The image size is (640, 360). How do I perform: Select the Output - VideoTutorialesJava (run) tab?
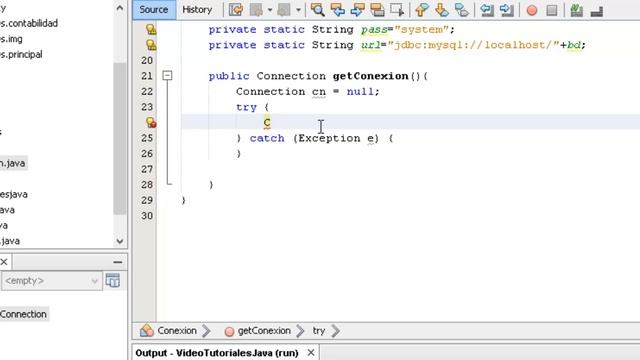pyautogui.click(x=217, y=353)
